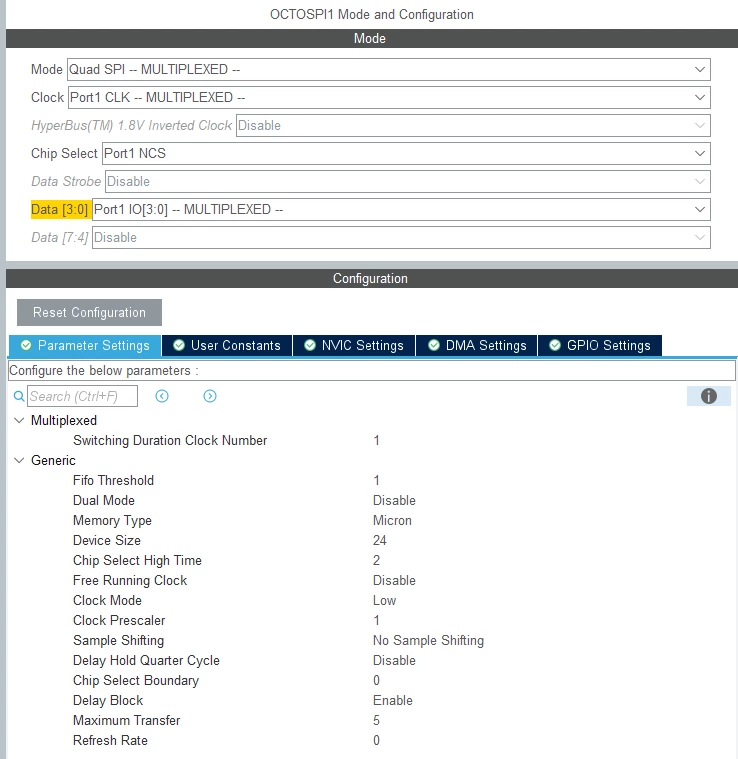This screenshot has height=759, width=738.
Task: Select Free Running Clock parameter
Action: 130,581
